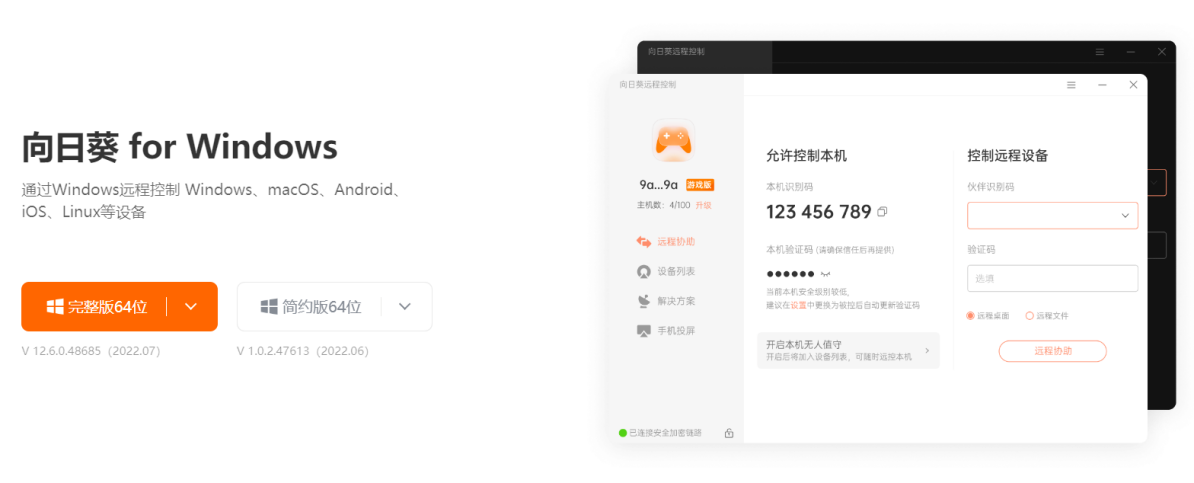Open the 设置 link in security notice

798,305
